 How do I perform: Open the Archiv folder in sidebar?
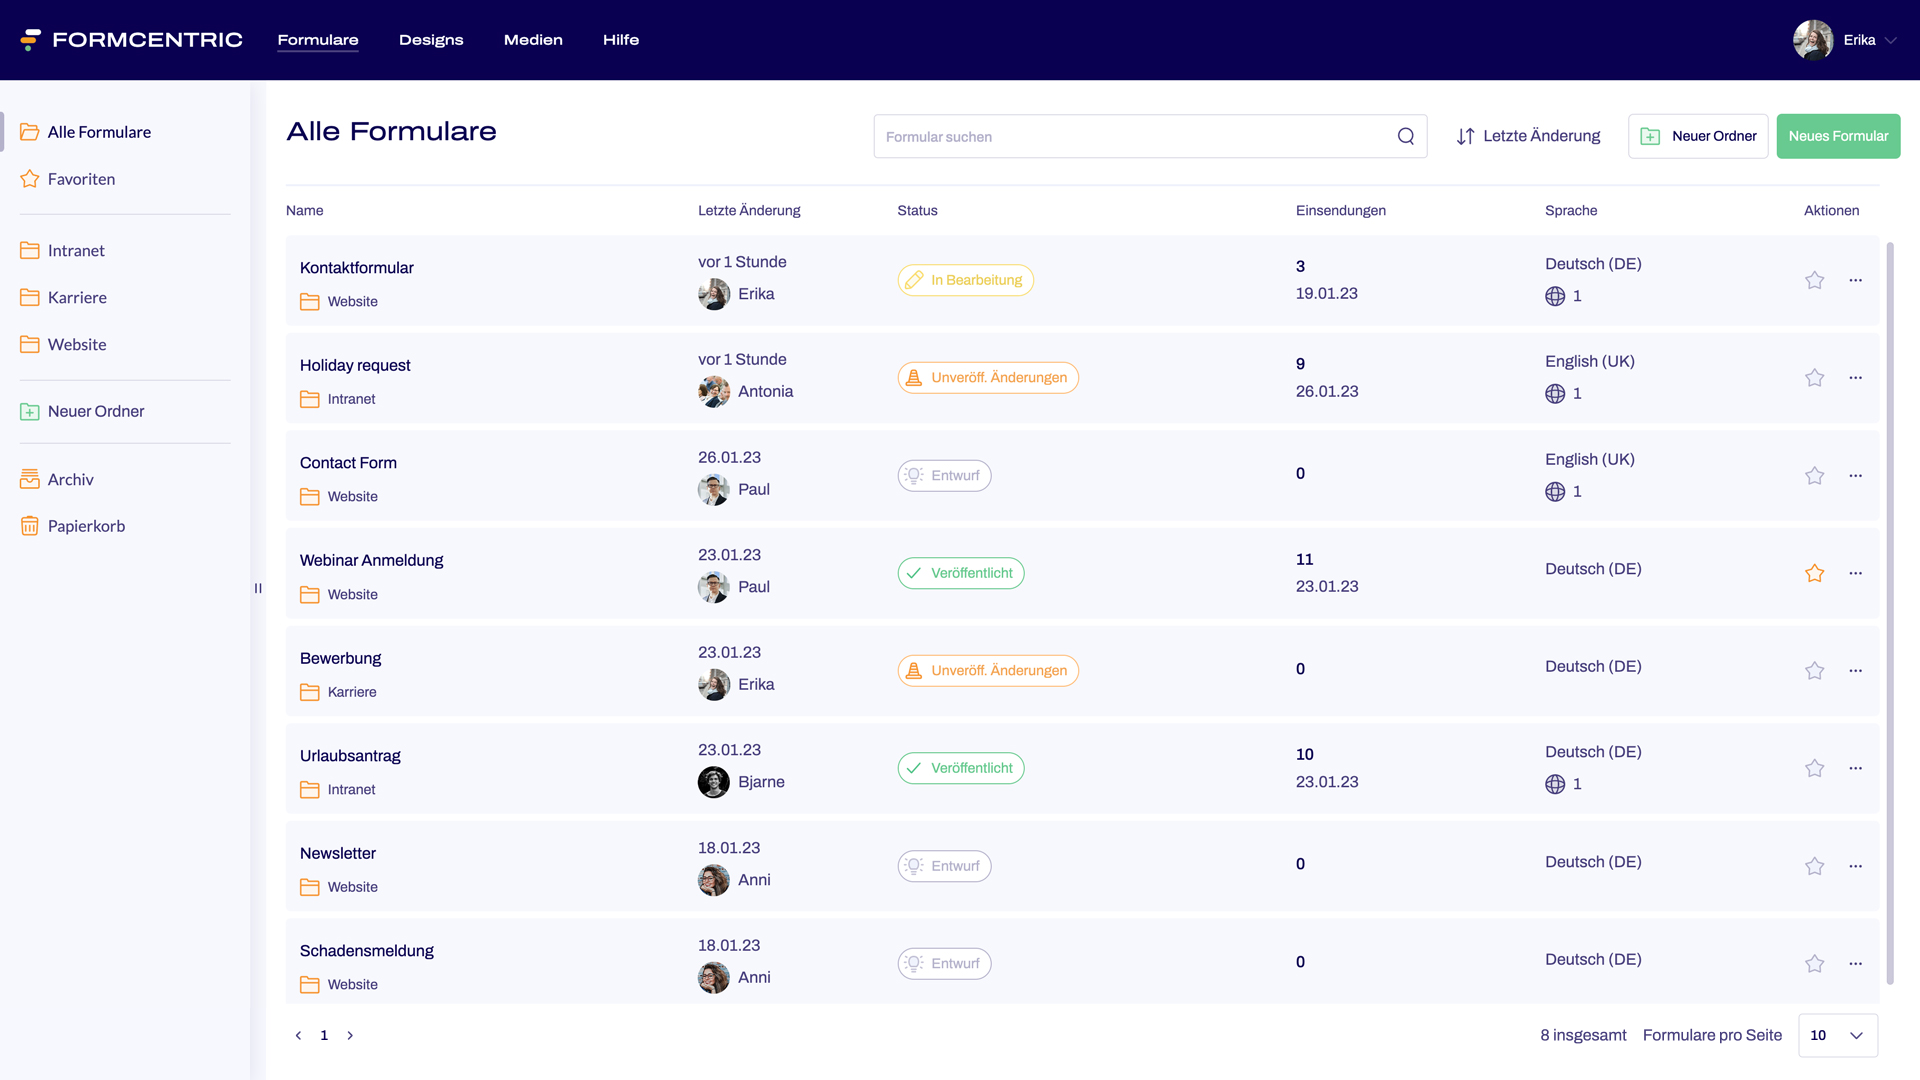pyautogui.click(x=70, y=479)
